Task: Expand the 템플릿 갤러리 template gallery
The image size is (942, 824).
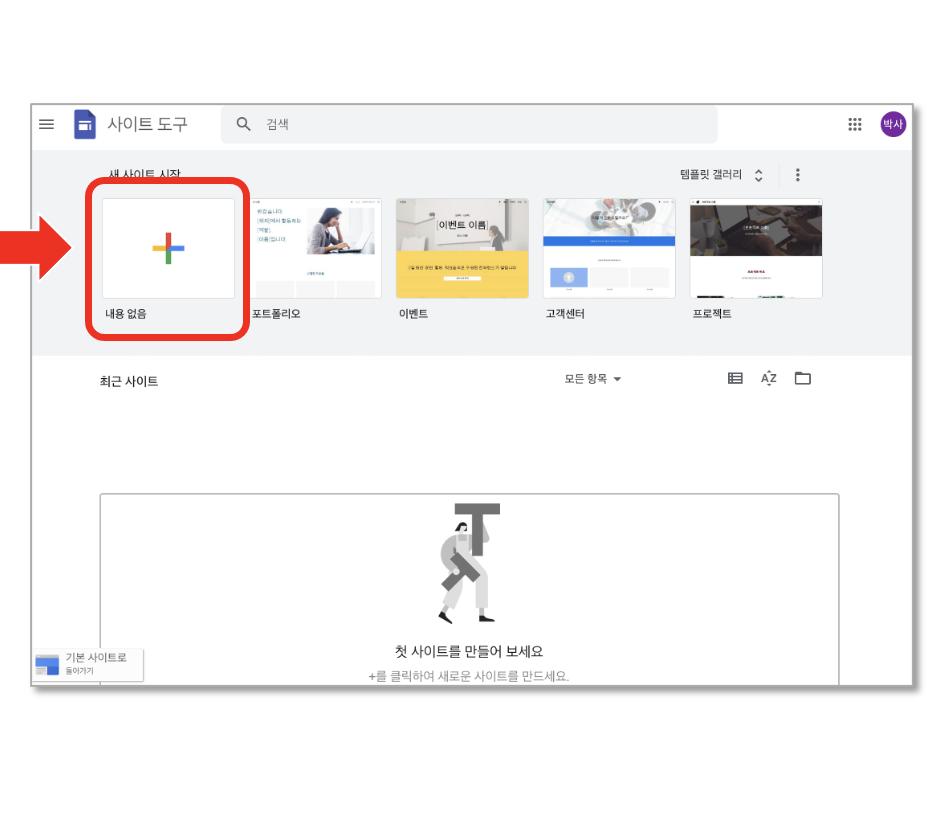Action: 721,175
